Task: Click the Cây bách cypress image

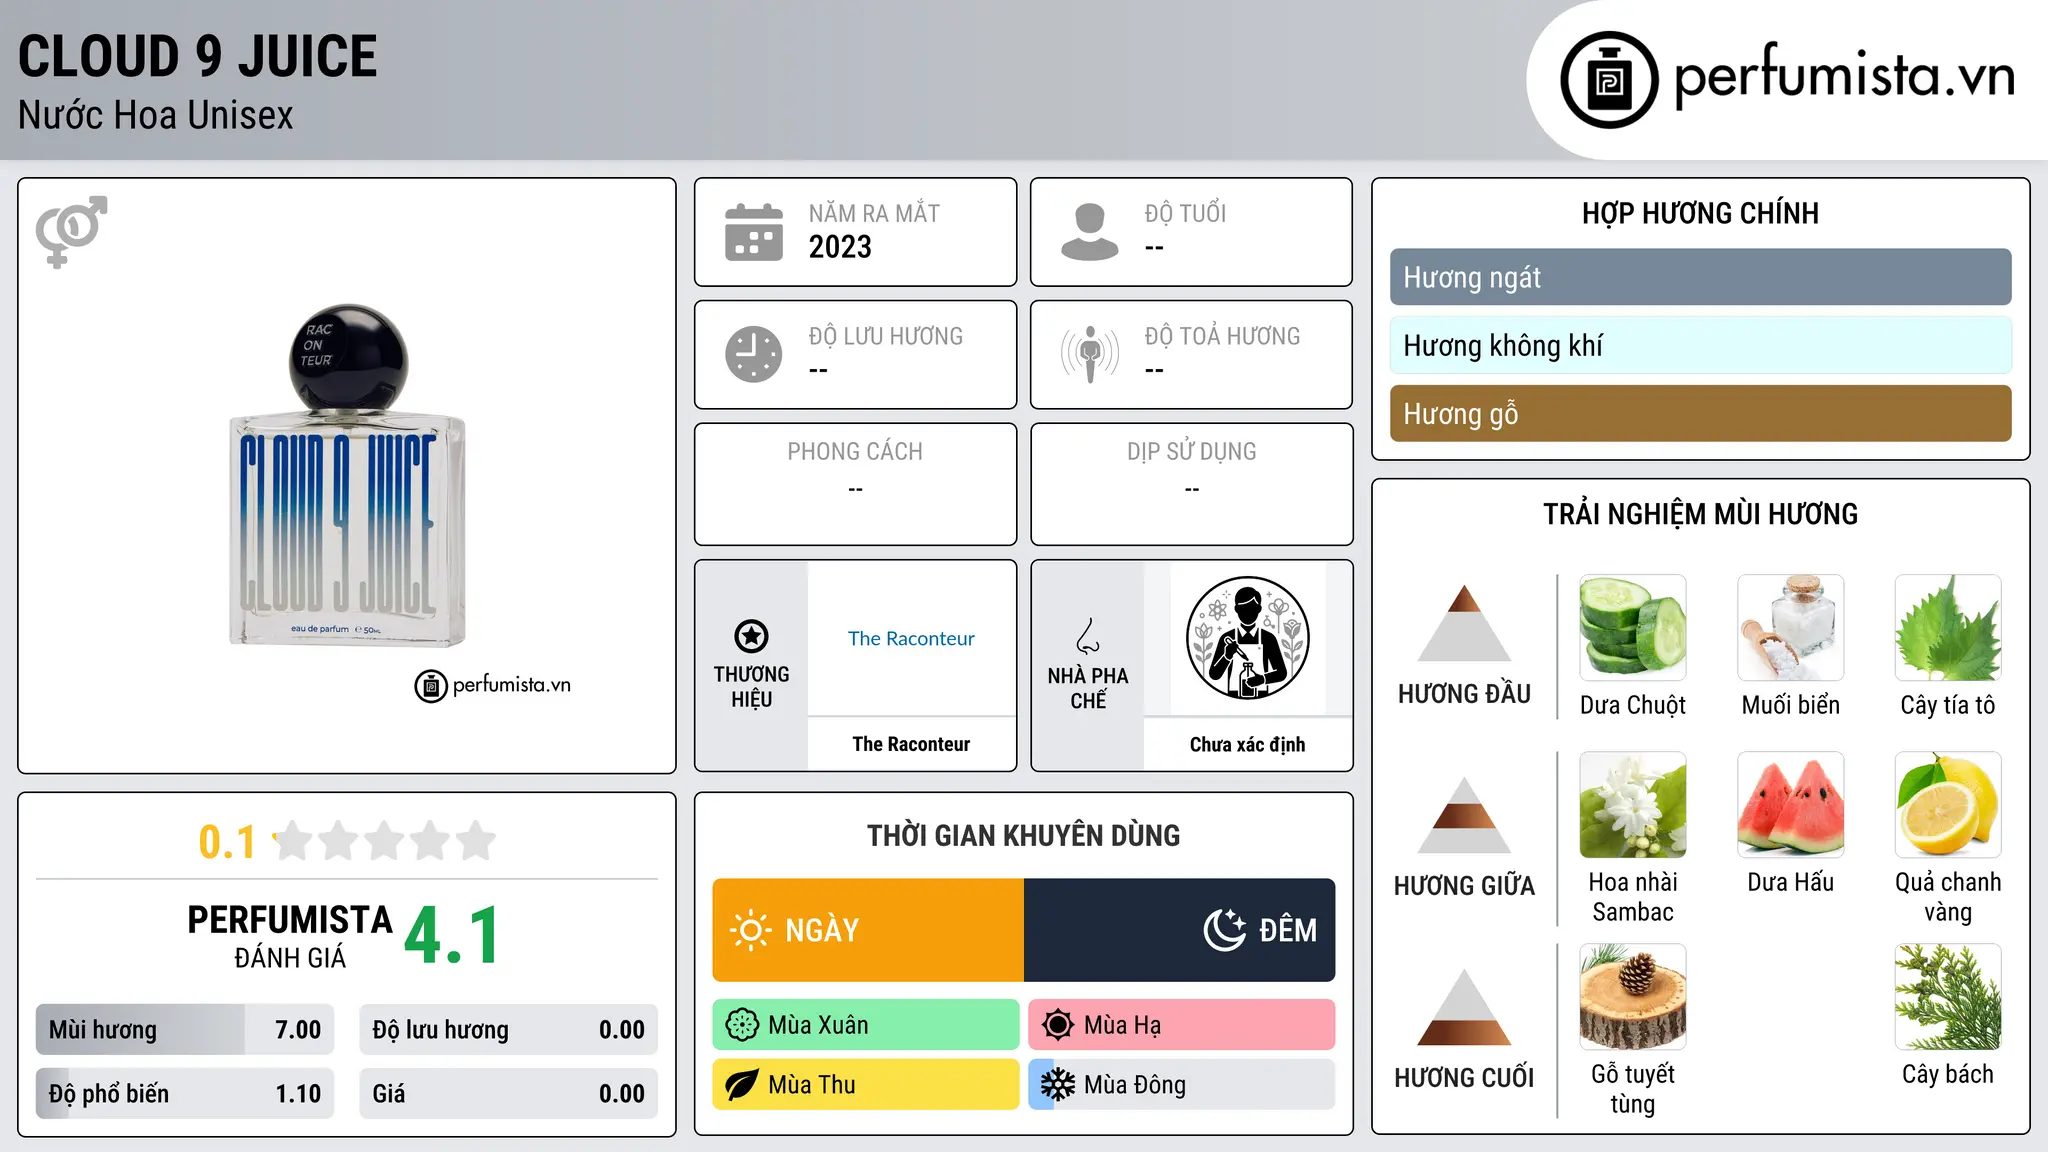Action: pyautogui.click(x=1948, y=997)
